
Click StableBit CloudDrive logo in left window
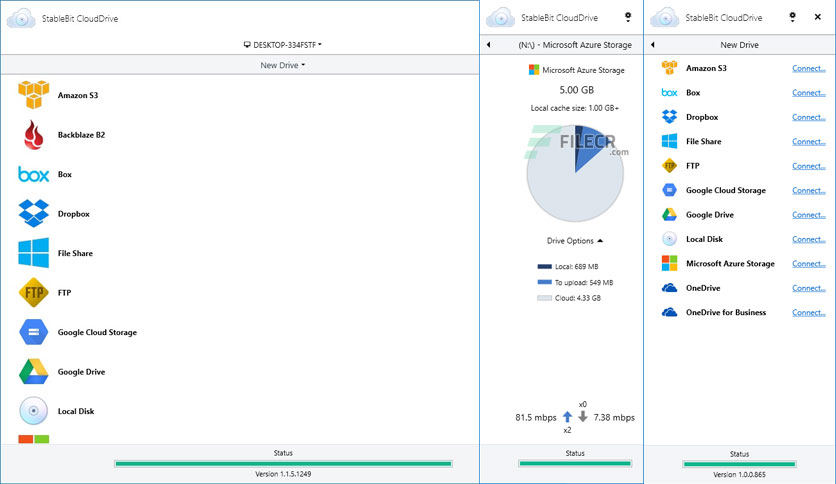pos(21,18)
